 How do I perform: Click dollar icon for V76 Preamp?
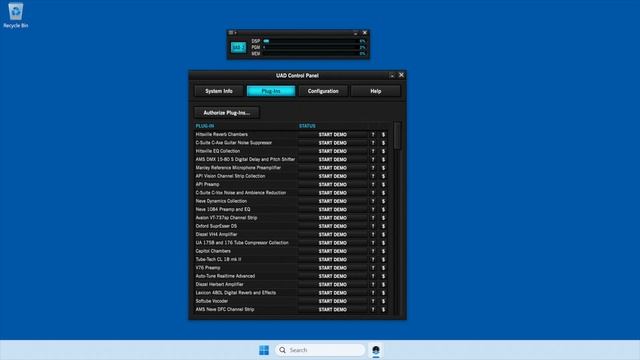pos(383,268)
